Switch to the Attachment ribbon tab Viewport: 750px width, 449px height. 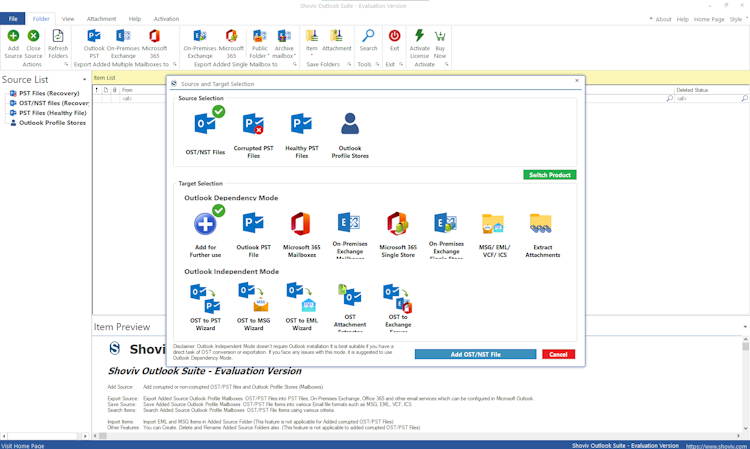[x=101, y=19]
